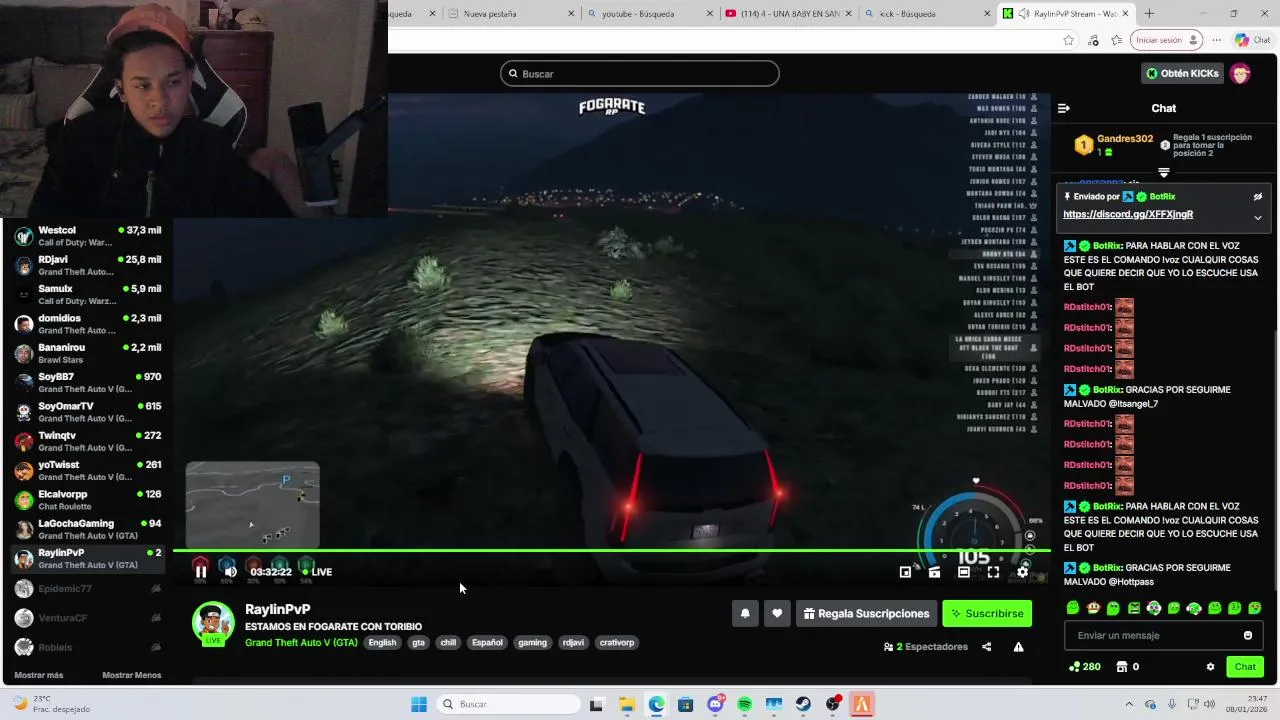1280x720 pixels.
Task: Open Westcol channel in sidebar
Action: pos(87,236)
